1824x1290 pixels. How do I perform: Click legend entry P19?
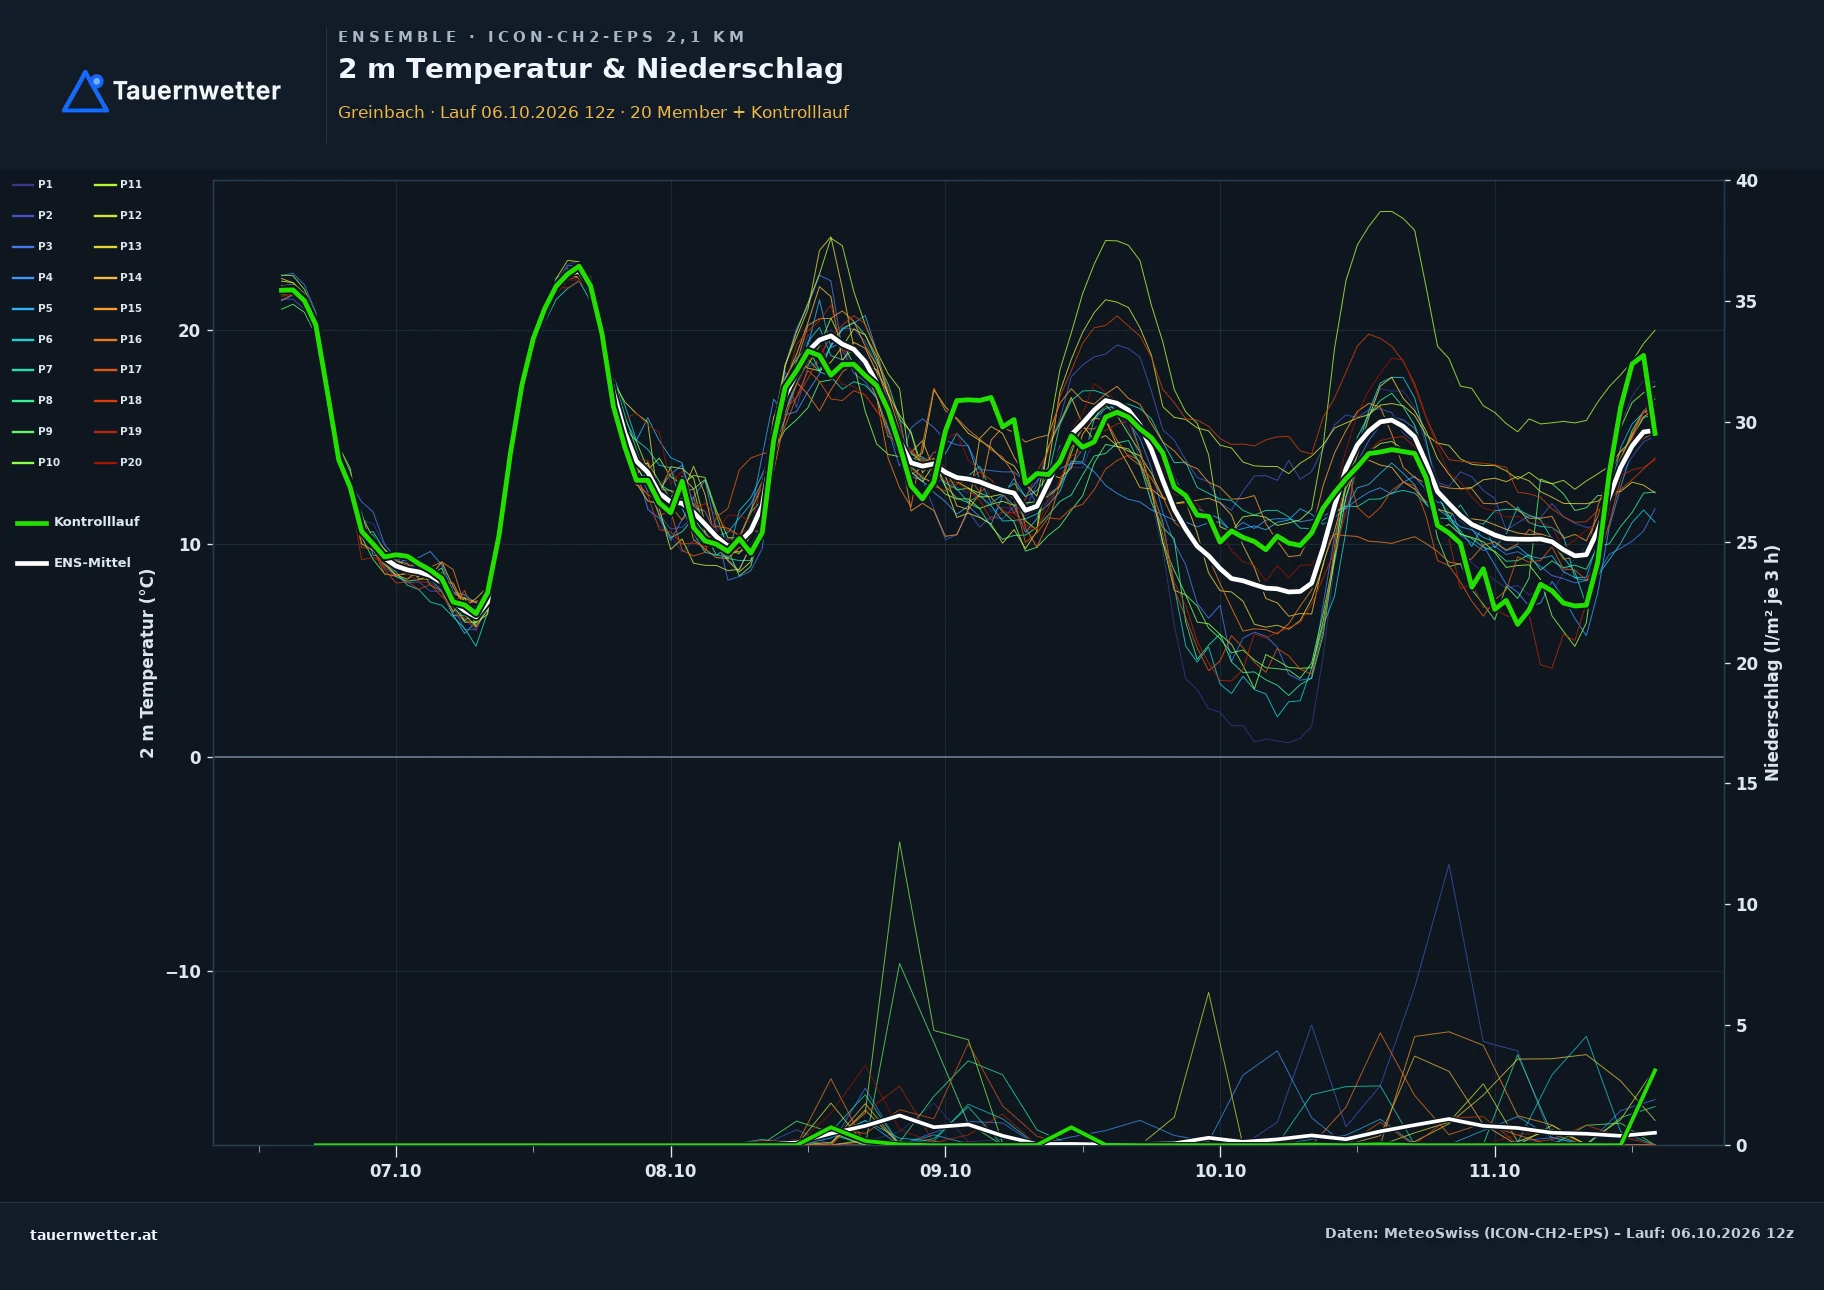(x=118, y=431)
